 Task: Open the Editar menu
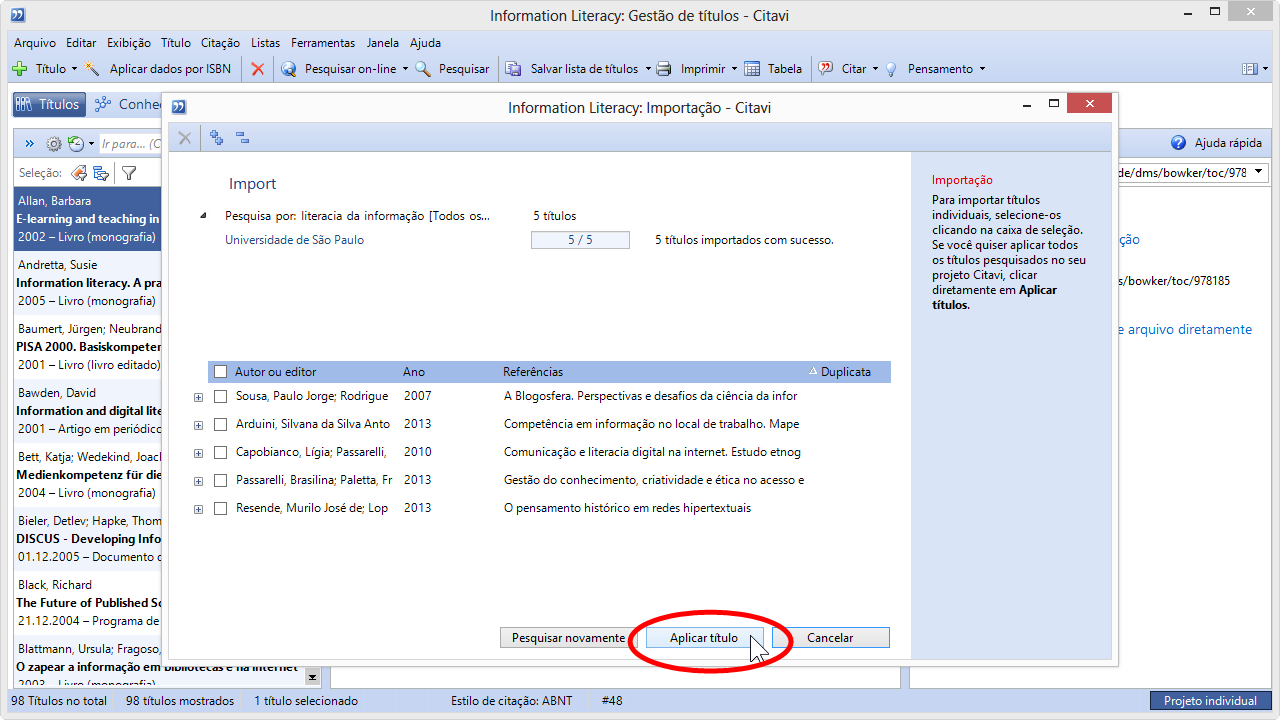pos(81,43)
